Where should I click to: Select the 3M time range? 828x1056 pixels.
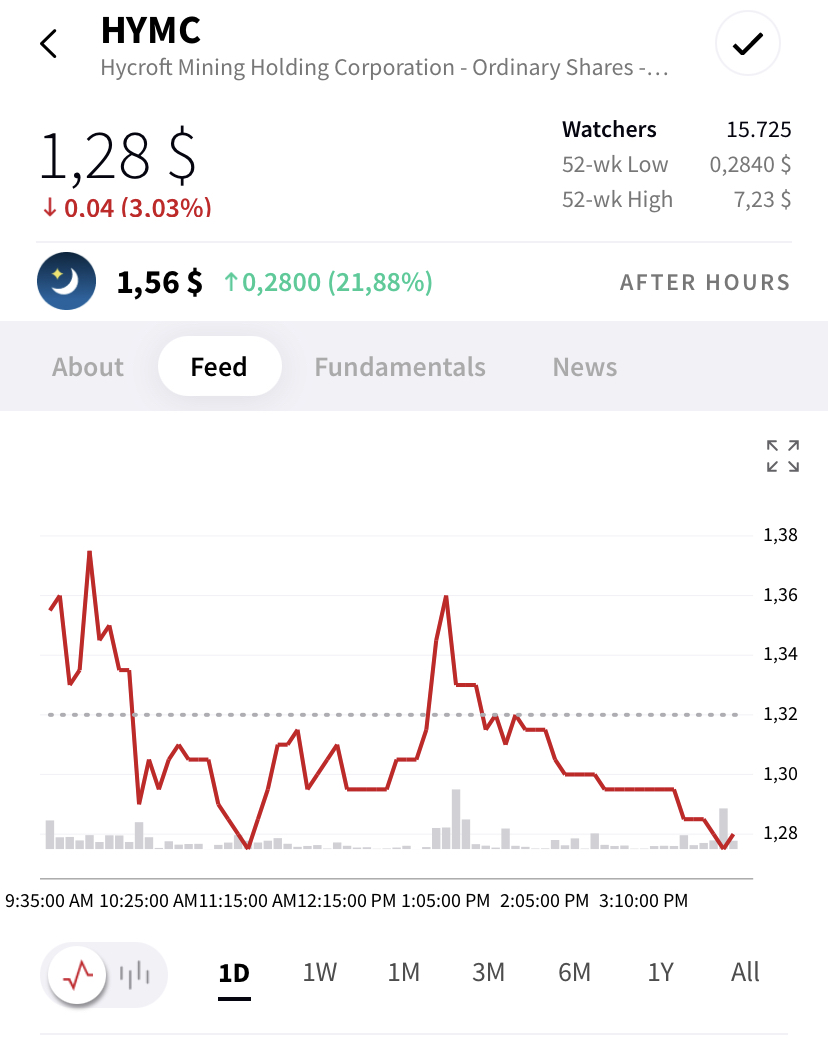tap(488, 972)
